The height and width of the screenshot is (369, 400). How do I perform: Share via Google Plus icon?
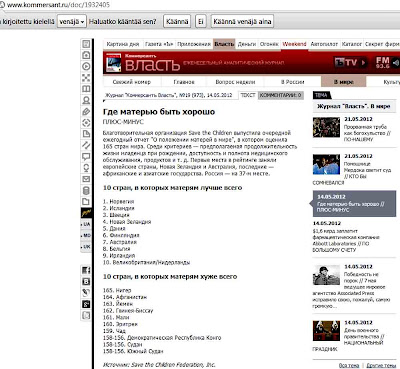click(86, 304)
